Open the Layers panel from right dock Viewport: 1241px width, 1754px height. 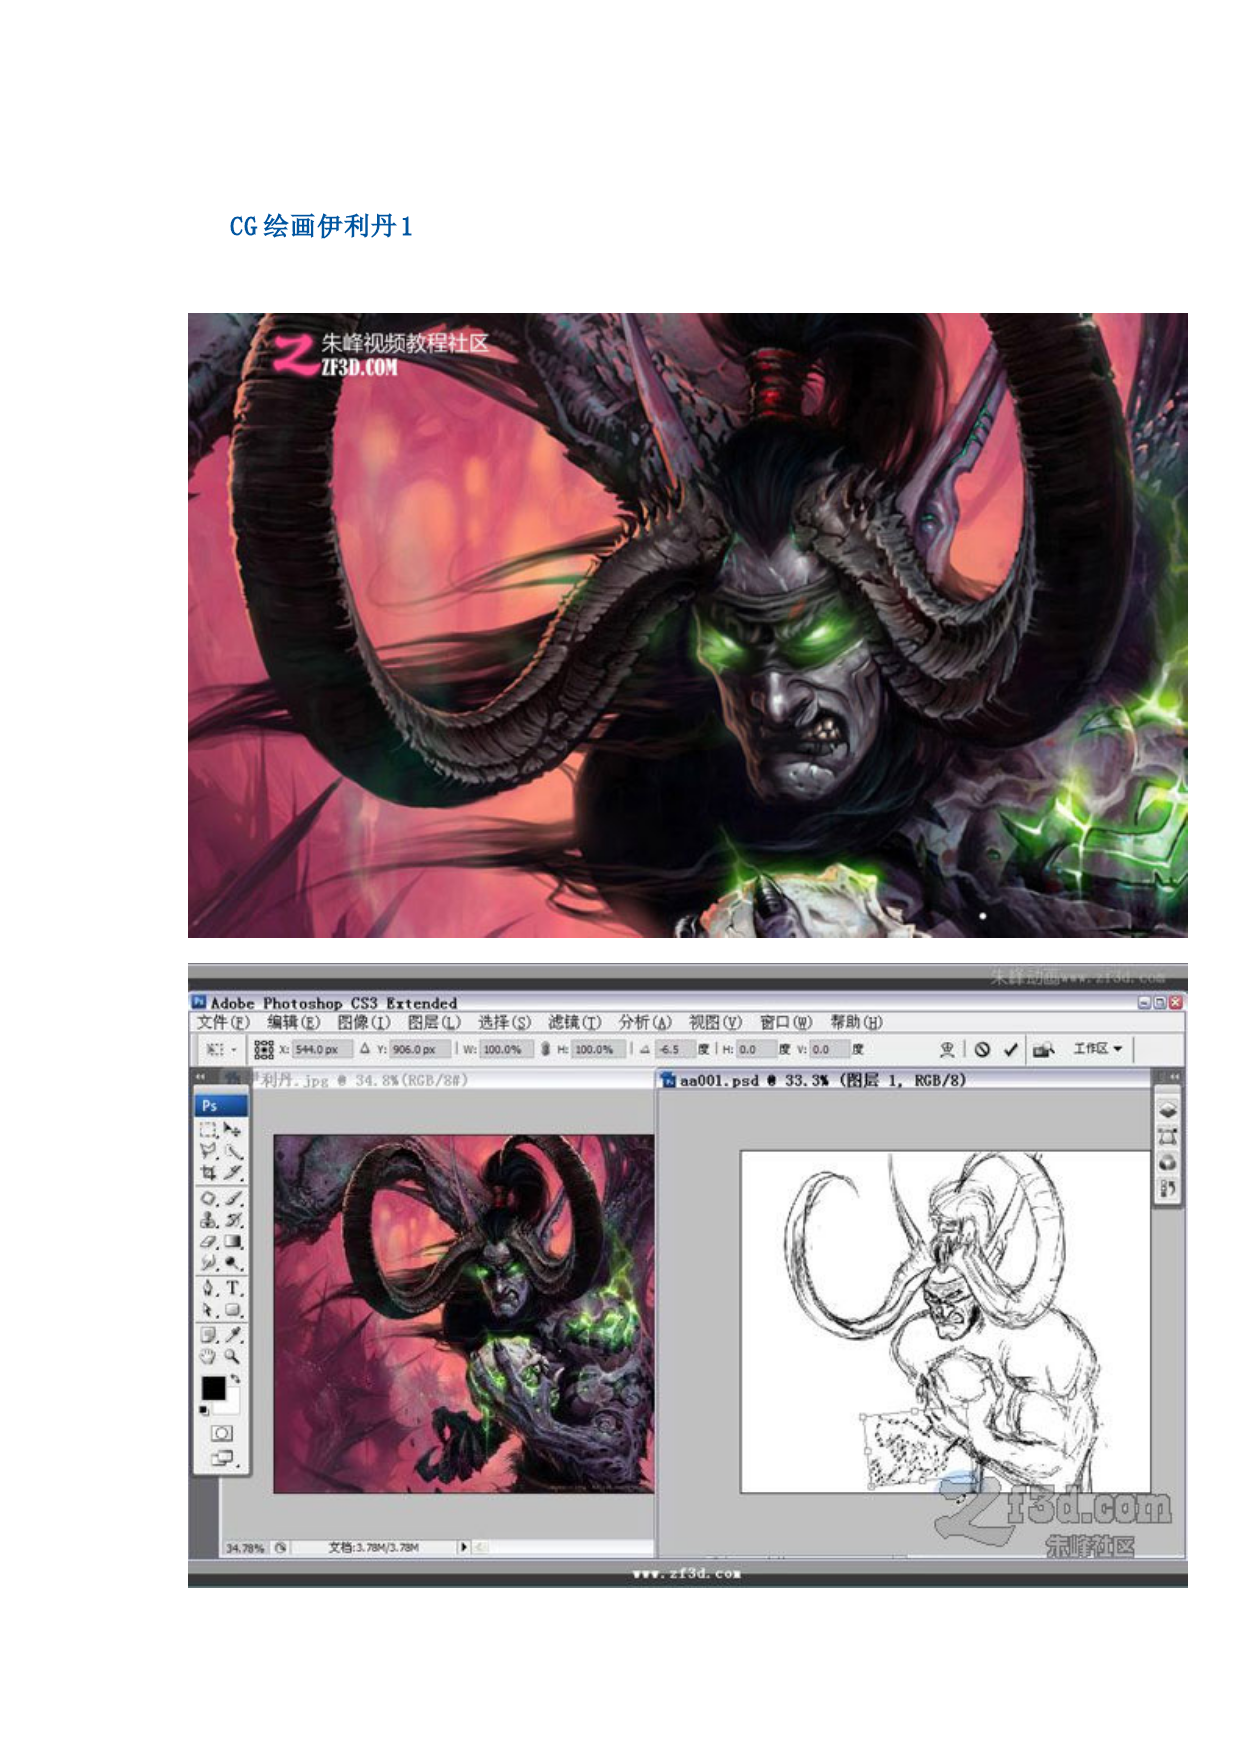click(x=1167, y=1111)
